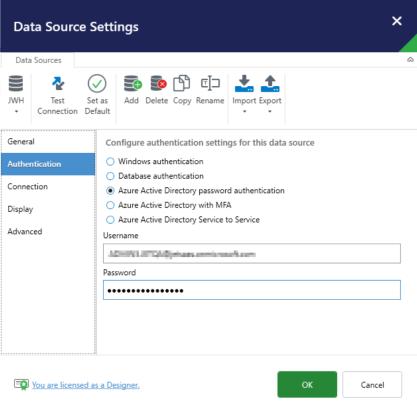
Task: Click into the Password field
Action: 252,290
